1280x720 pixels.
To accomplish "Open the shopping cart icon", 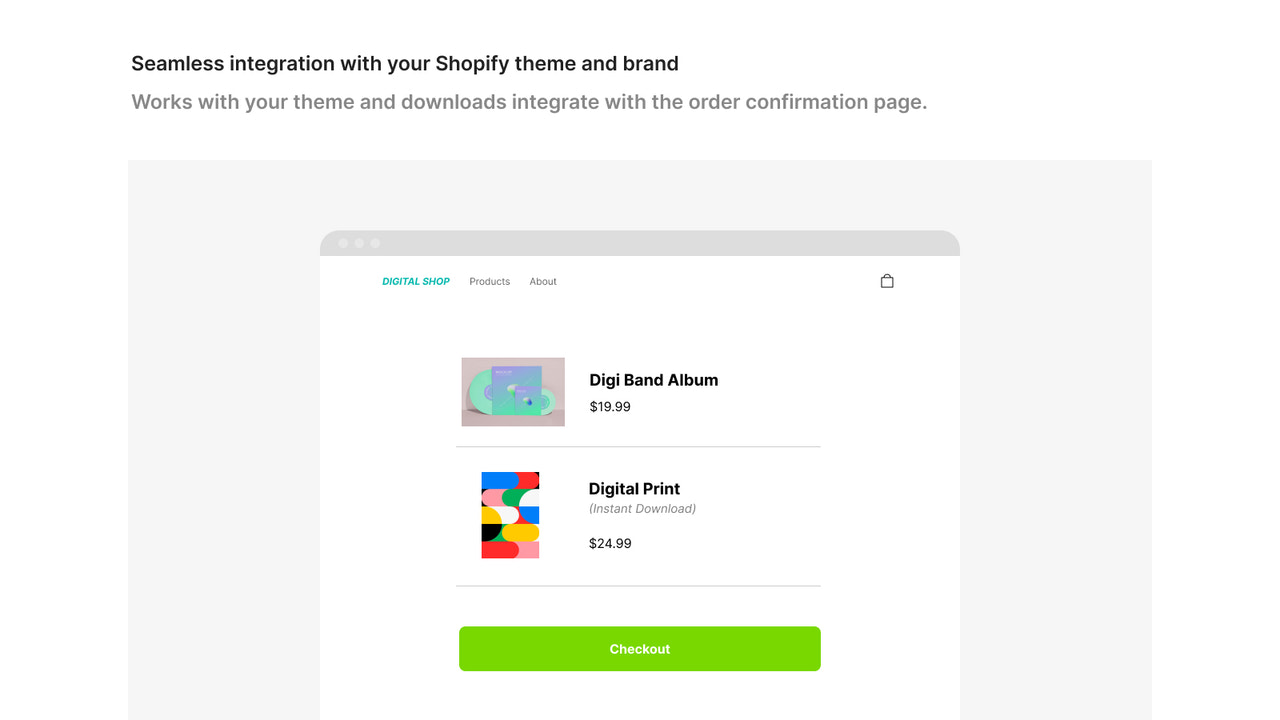I will [886, 280].
